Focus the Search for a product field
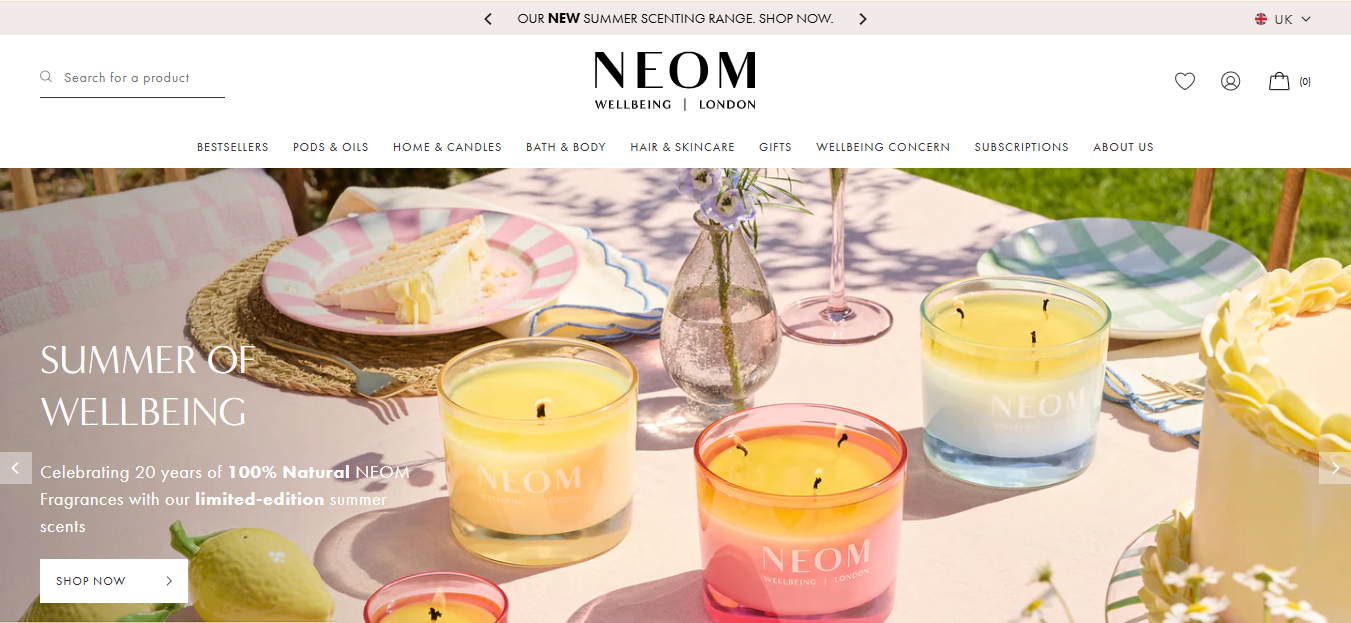Screen dimensions: 1351x623 (132, 78)
